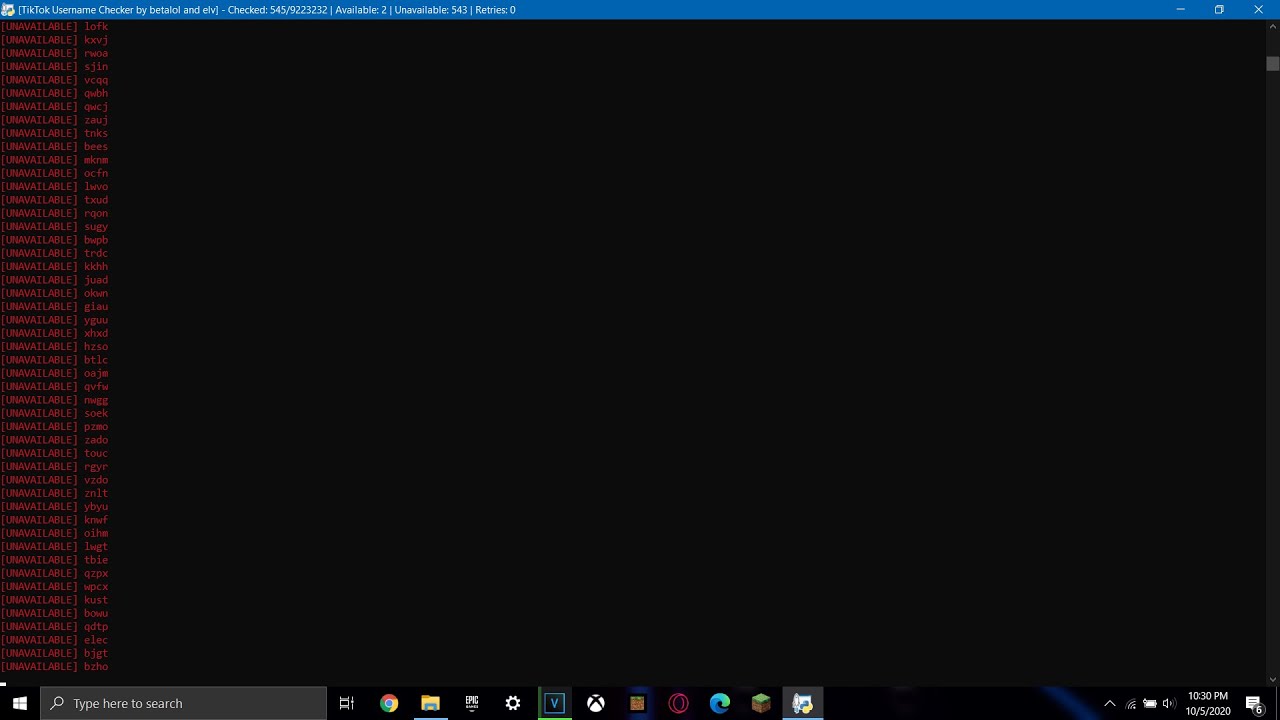The height and width of the screenshot is (720, 1280).
Task: Click the unavailable row for kxvj
Action: 54,40
